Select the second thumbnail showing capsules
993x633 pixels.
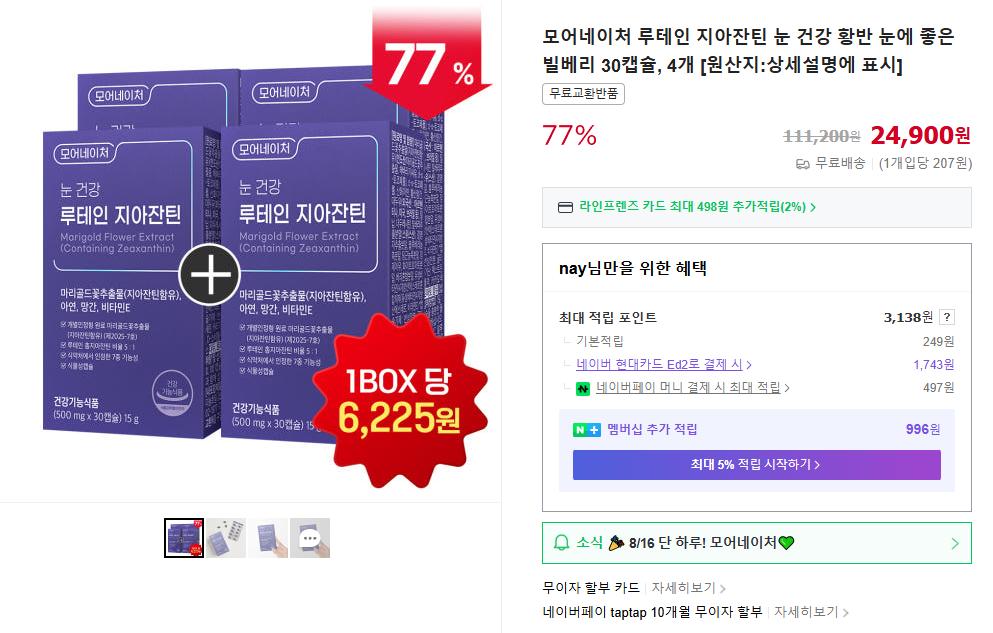click(x=226, y=538)
